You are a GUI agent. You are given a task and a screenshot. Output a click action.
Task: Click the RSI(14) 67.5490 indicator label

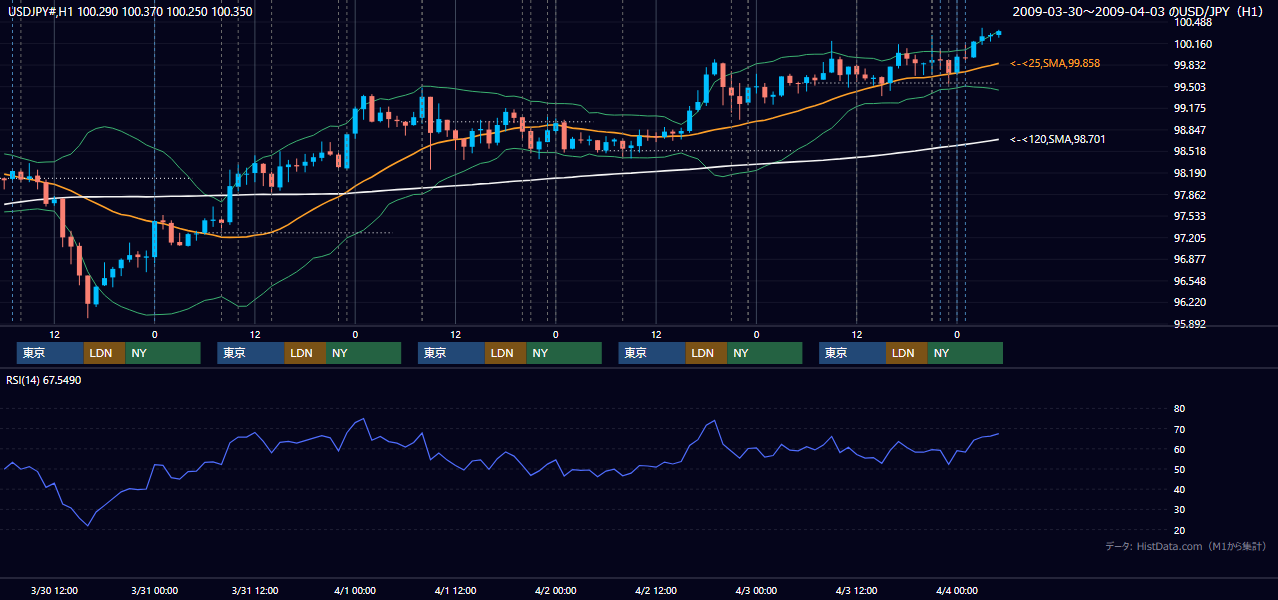coord(44,380)
